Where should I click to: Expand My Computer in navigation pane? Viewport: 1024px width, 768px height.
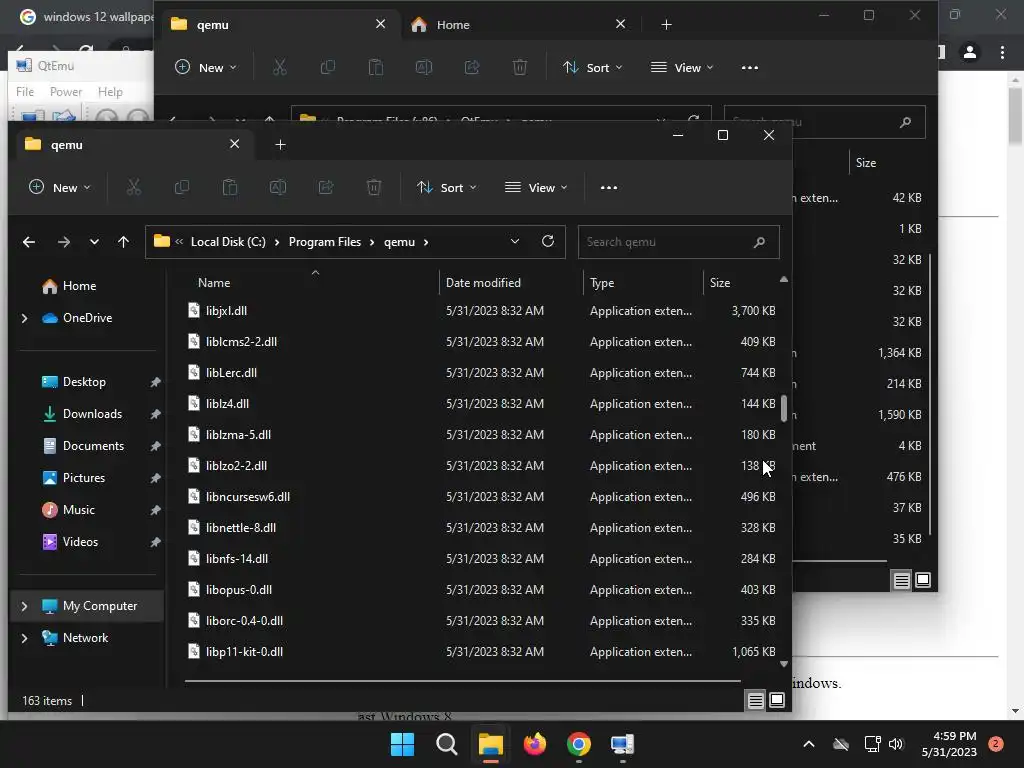24,606
